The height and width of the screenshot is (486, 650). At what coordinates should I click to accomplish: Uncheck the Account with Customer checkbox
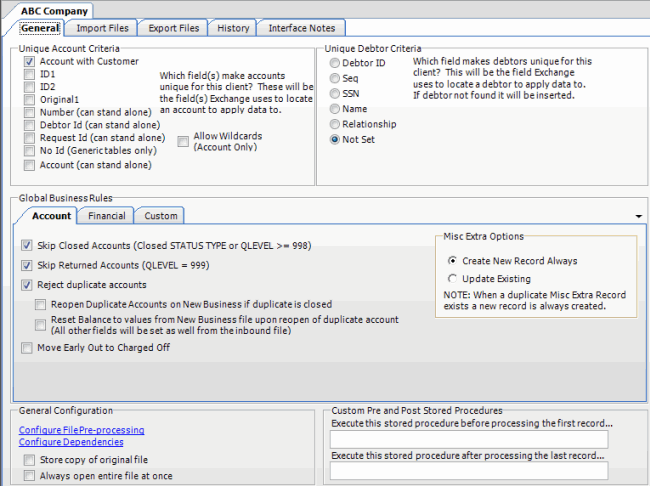(x=30, y=61)
